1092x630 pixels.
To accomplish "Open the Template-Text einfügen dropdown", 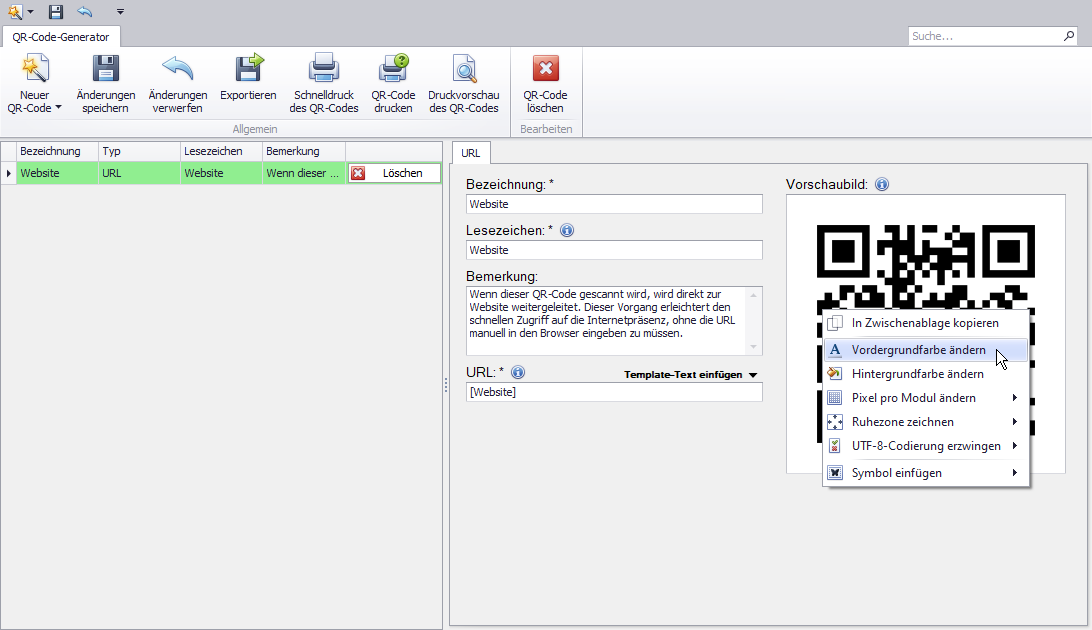I will click(x=690, y=375).
